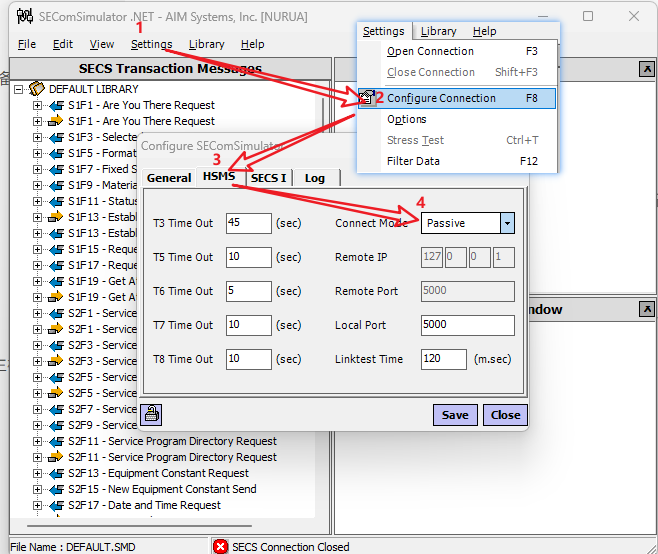Switch to the SECS I tab
Image resolution: width=658 pixels, height=554 pixels.
[x=269, y=178]
